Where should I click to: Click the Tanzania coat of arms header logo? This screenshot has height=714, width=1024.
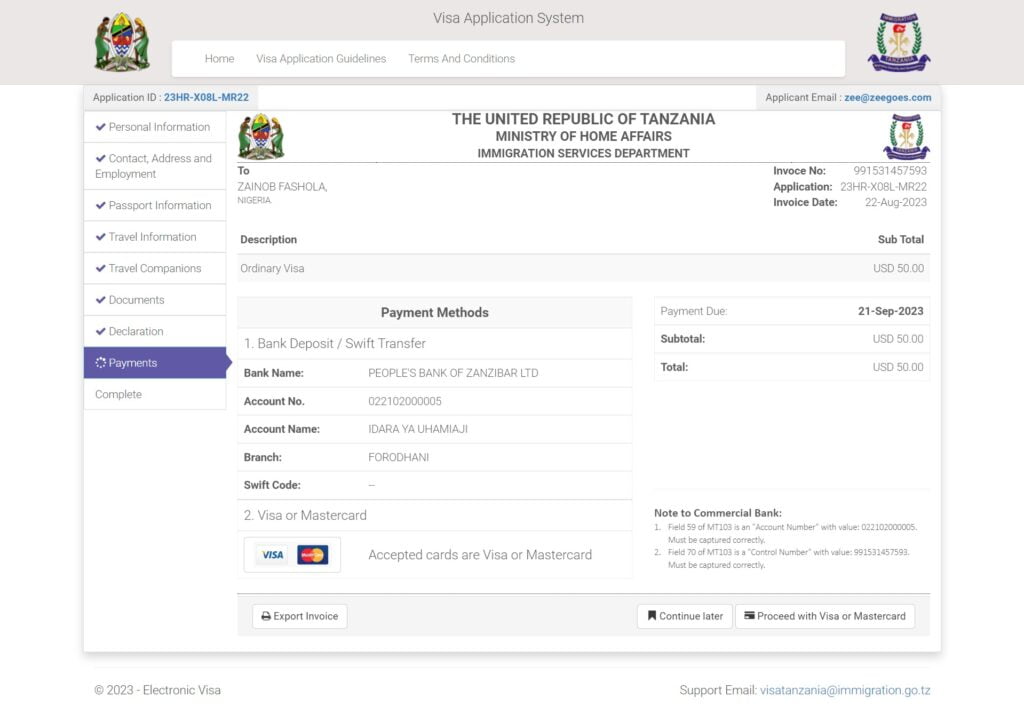coord(122,43)
